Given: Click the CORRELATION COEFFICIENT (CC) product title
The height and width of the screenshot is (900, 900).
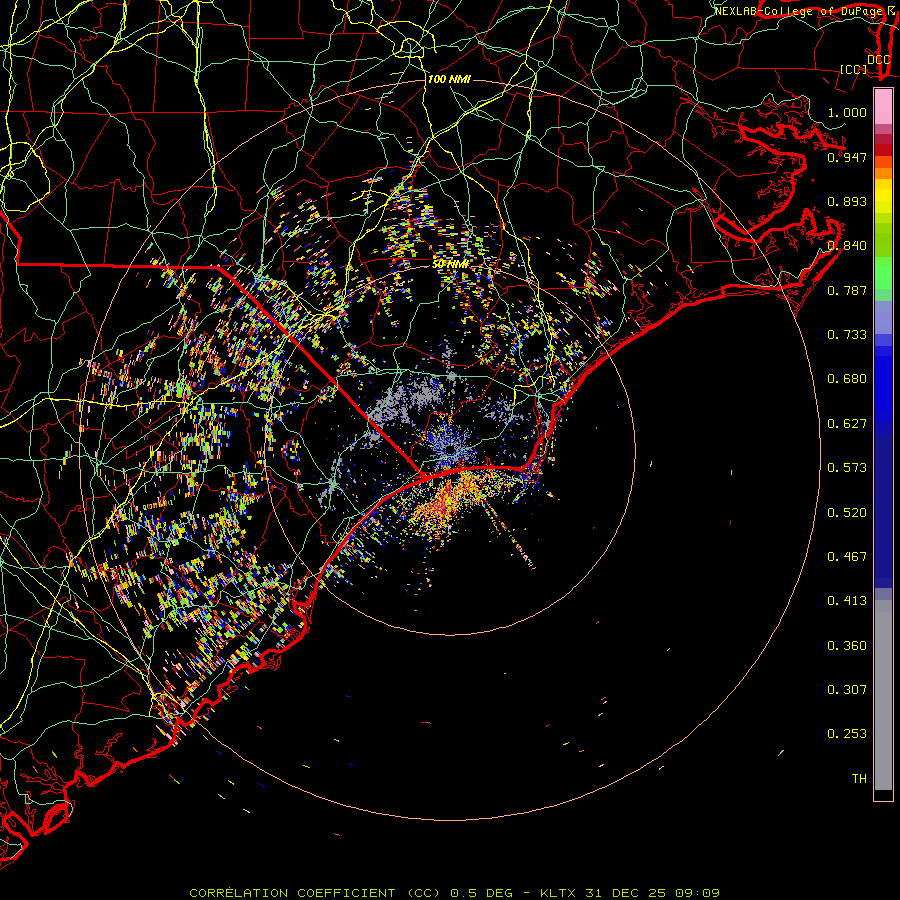Looking at the screenshot, I should (315, 893).
